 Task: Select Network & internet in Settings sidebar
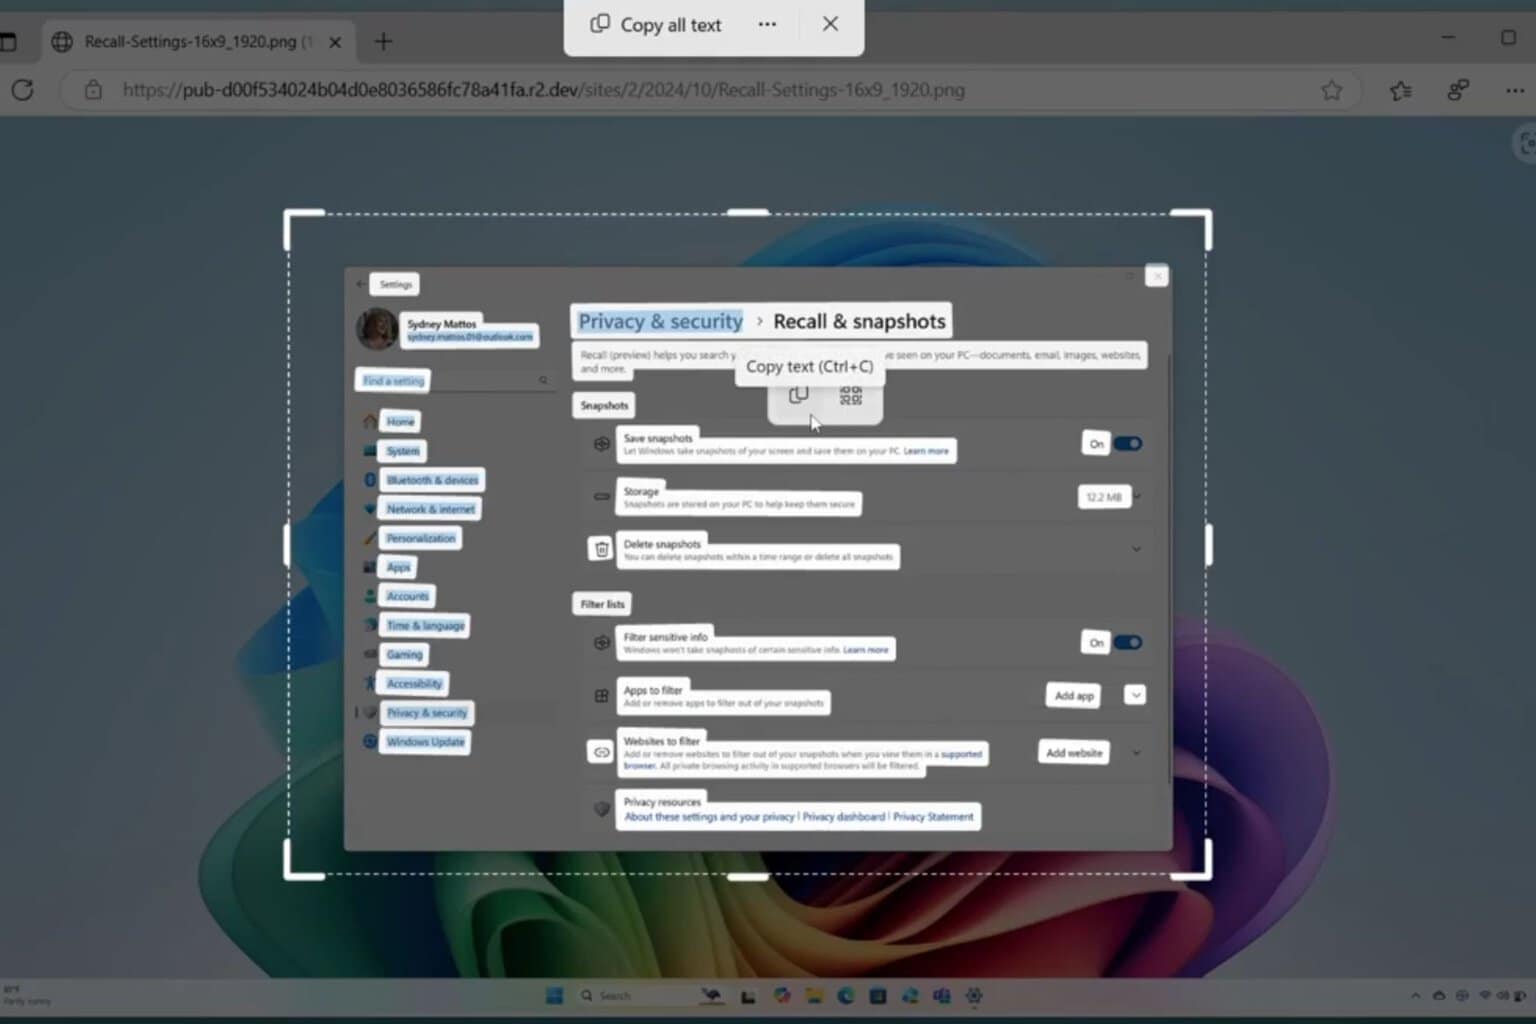431,509
